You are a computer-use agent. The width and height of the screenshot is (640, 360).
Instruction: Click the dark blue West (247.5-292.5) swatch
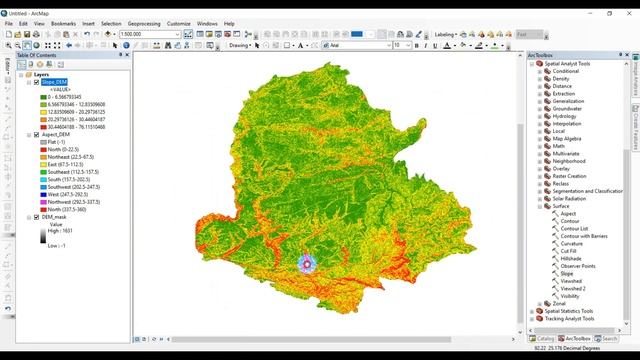tap(43, 195)
